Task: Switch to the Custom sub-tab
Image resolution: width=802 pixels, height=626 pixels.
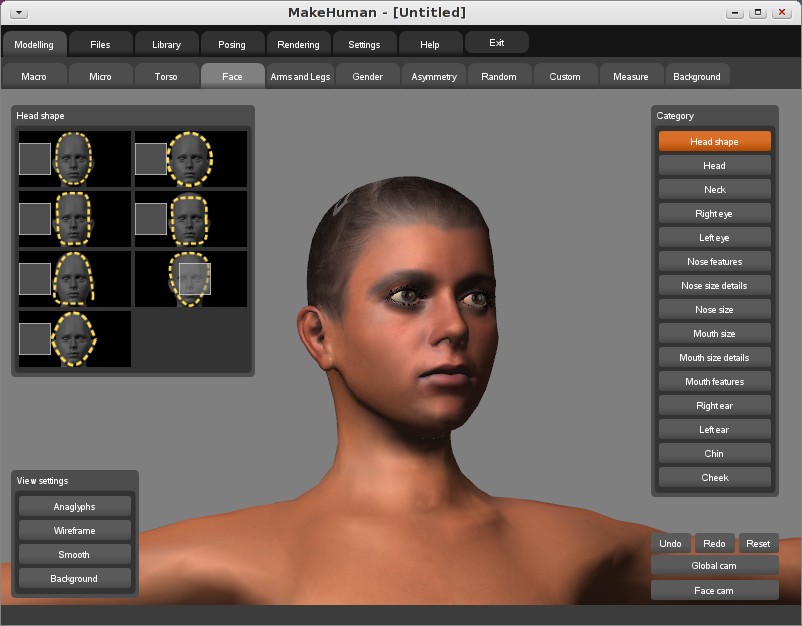Action: click(x=565, y=76)
